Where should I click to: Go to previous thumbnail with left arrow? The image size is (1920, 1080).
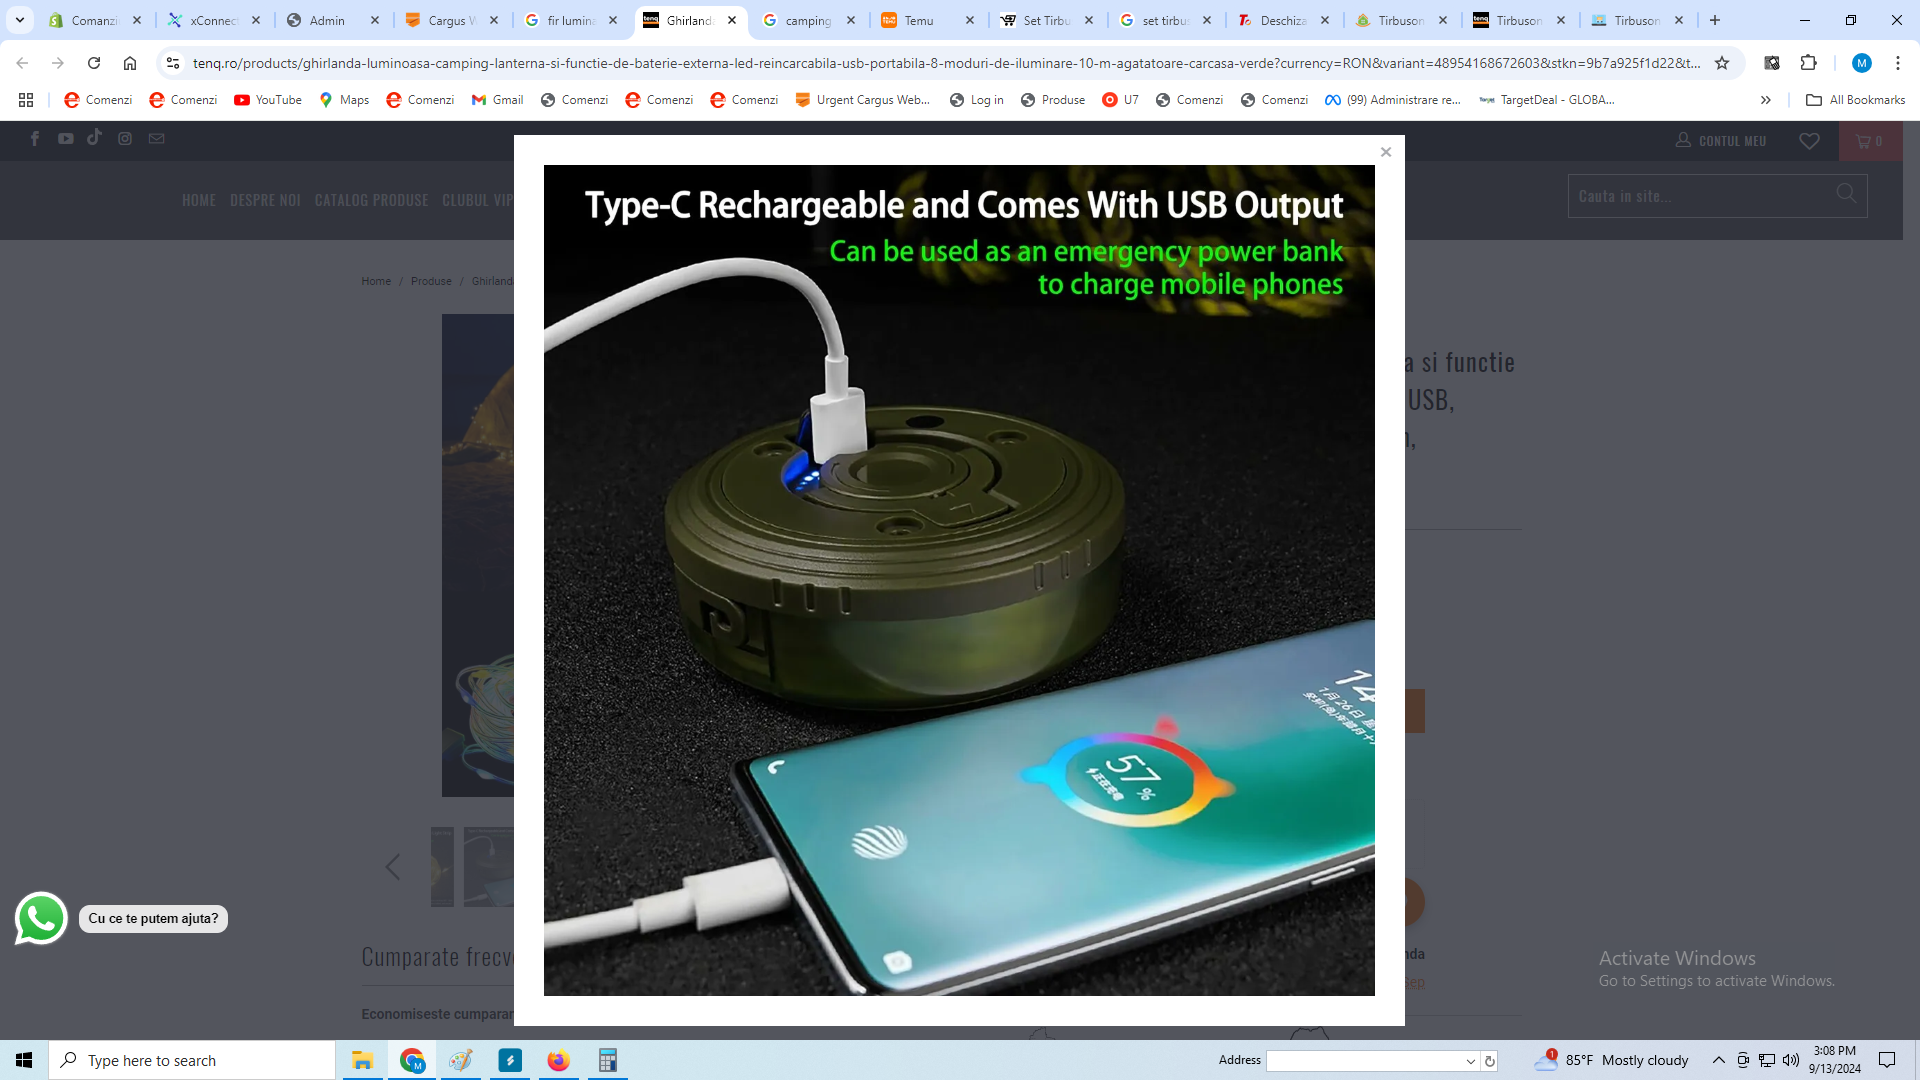point(392,867)
